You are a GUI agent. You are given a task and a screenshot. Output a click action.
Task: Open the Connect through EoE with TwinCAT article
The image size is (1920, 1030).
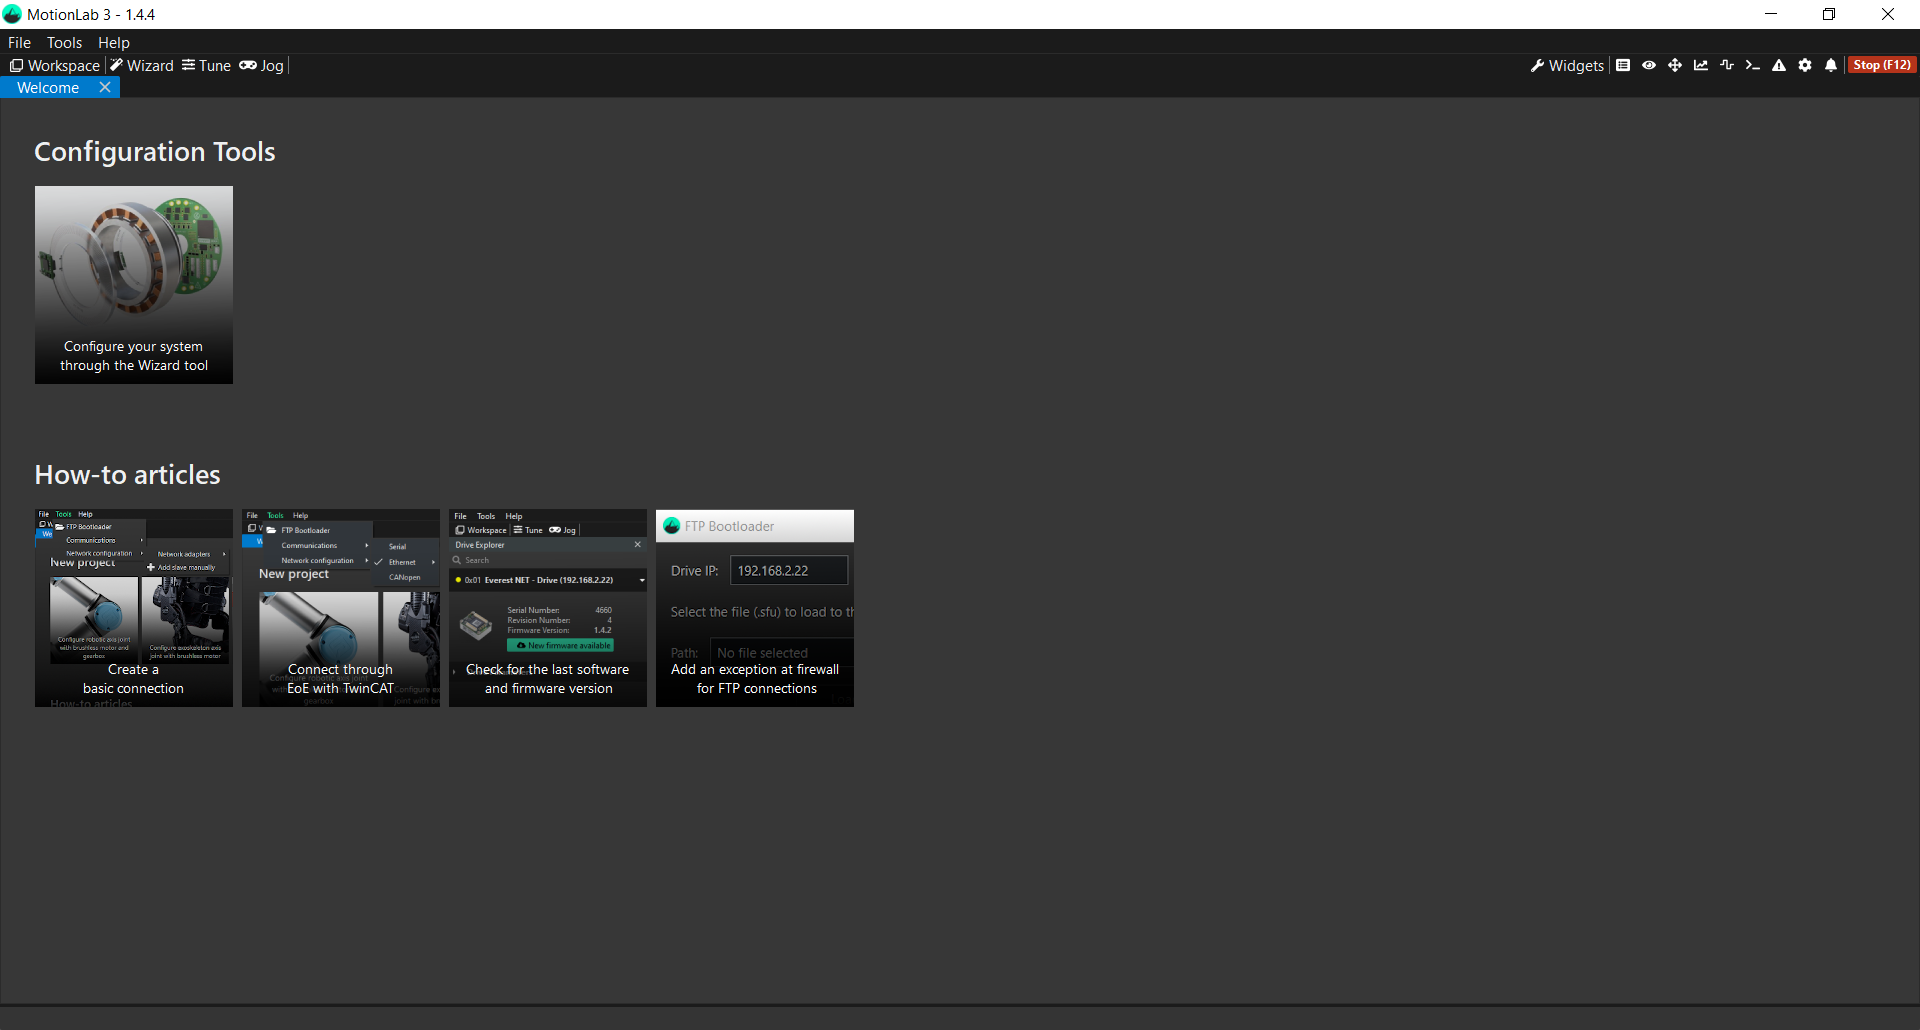coord(340,608)
